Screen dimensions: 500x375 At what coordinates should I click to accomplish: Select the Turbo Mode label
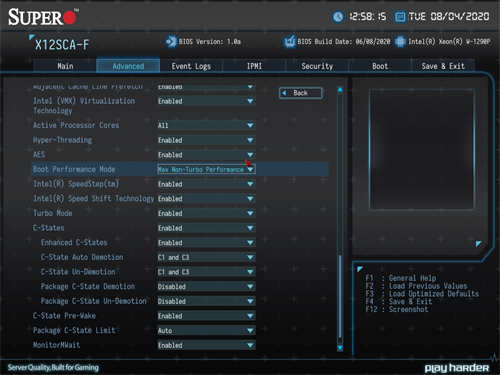[x=53, y=213]
